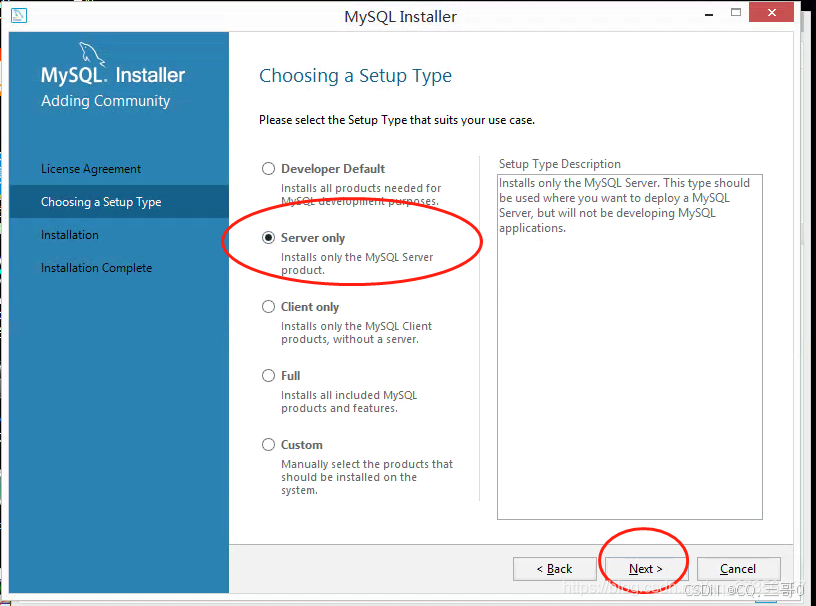
Task: Click the 'Adding Community' subtitle text
Action: [x=106, y=100]
